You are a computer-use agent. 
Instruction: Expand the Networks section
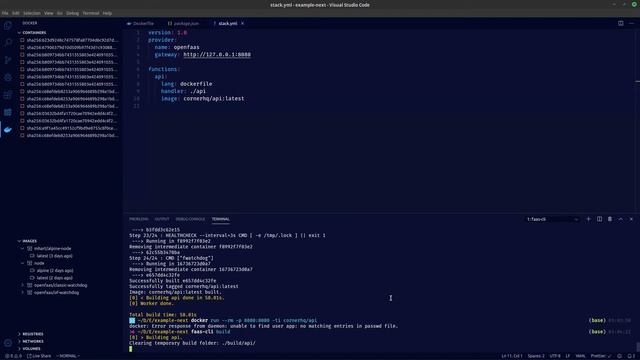coord(19,341)
